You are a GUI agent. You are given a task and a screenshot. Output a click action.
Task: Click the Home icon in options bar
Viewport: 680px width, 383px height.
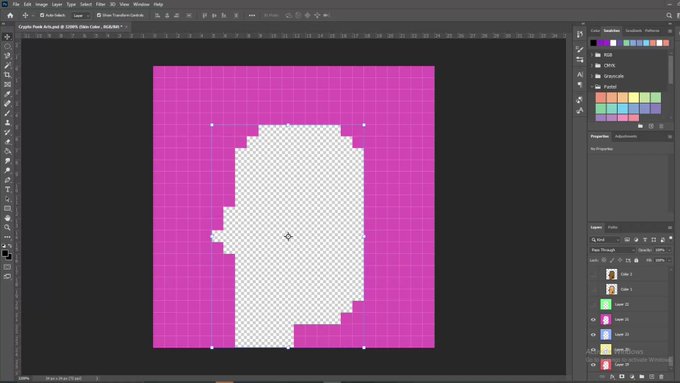tap(10, 15)
